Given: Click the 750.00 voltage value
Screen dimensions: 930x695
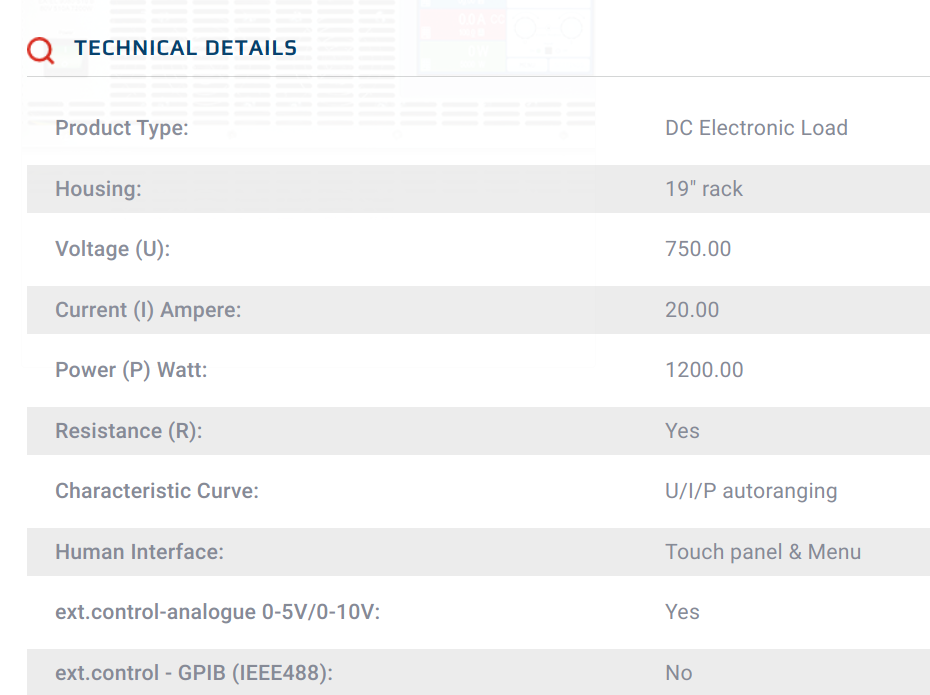Looking at the screenshot, I should [698, 249].
